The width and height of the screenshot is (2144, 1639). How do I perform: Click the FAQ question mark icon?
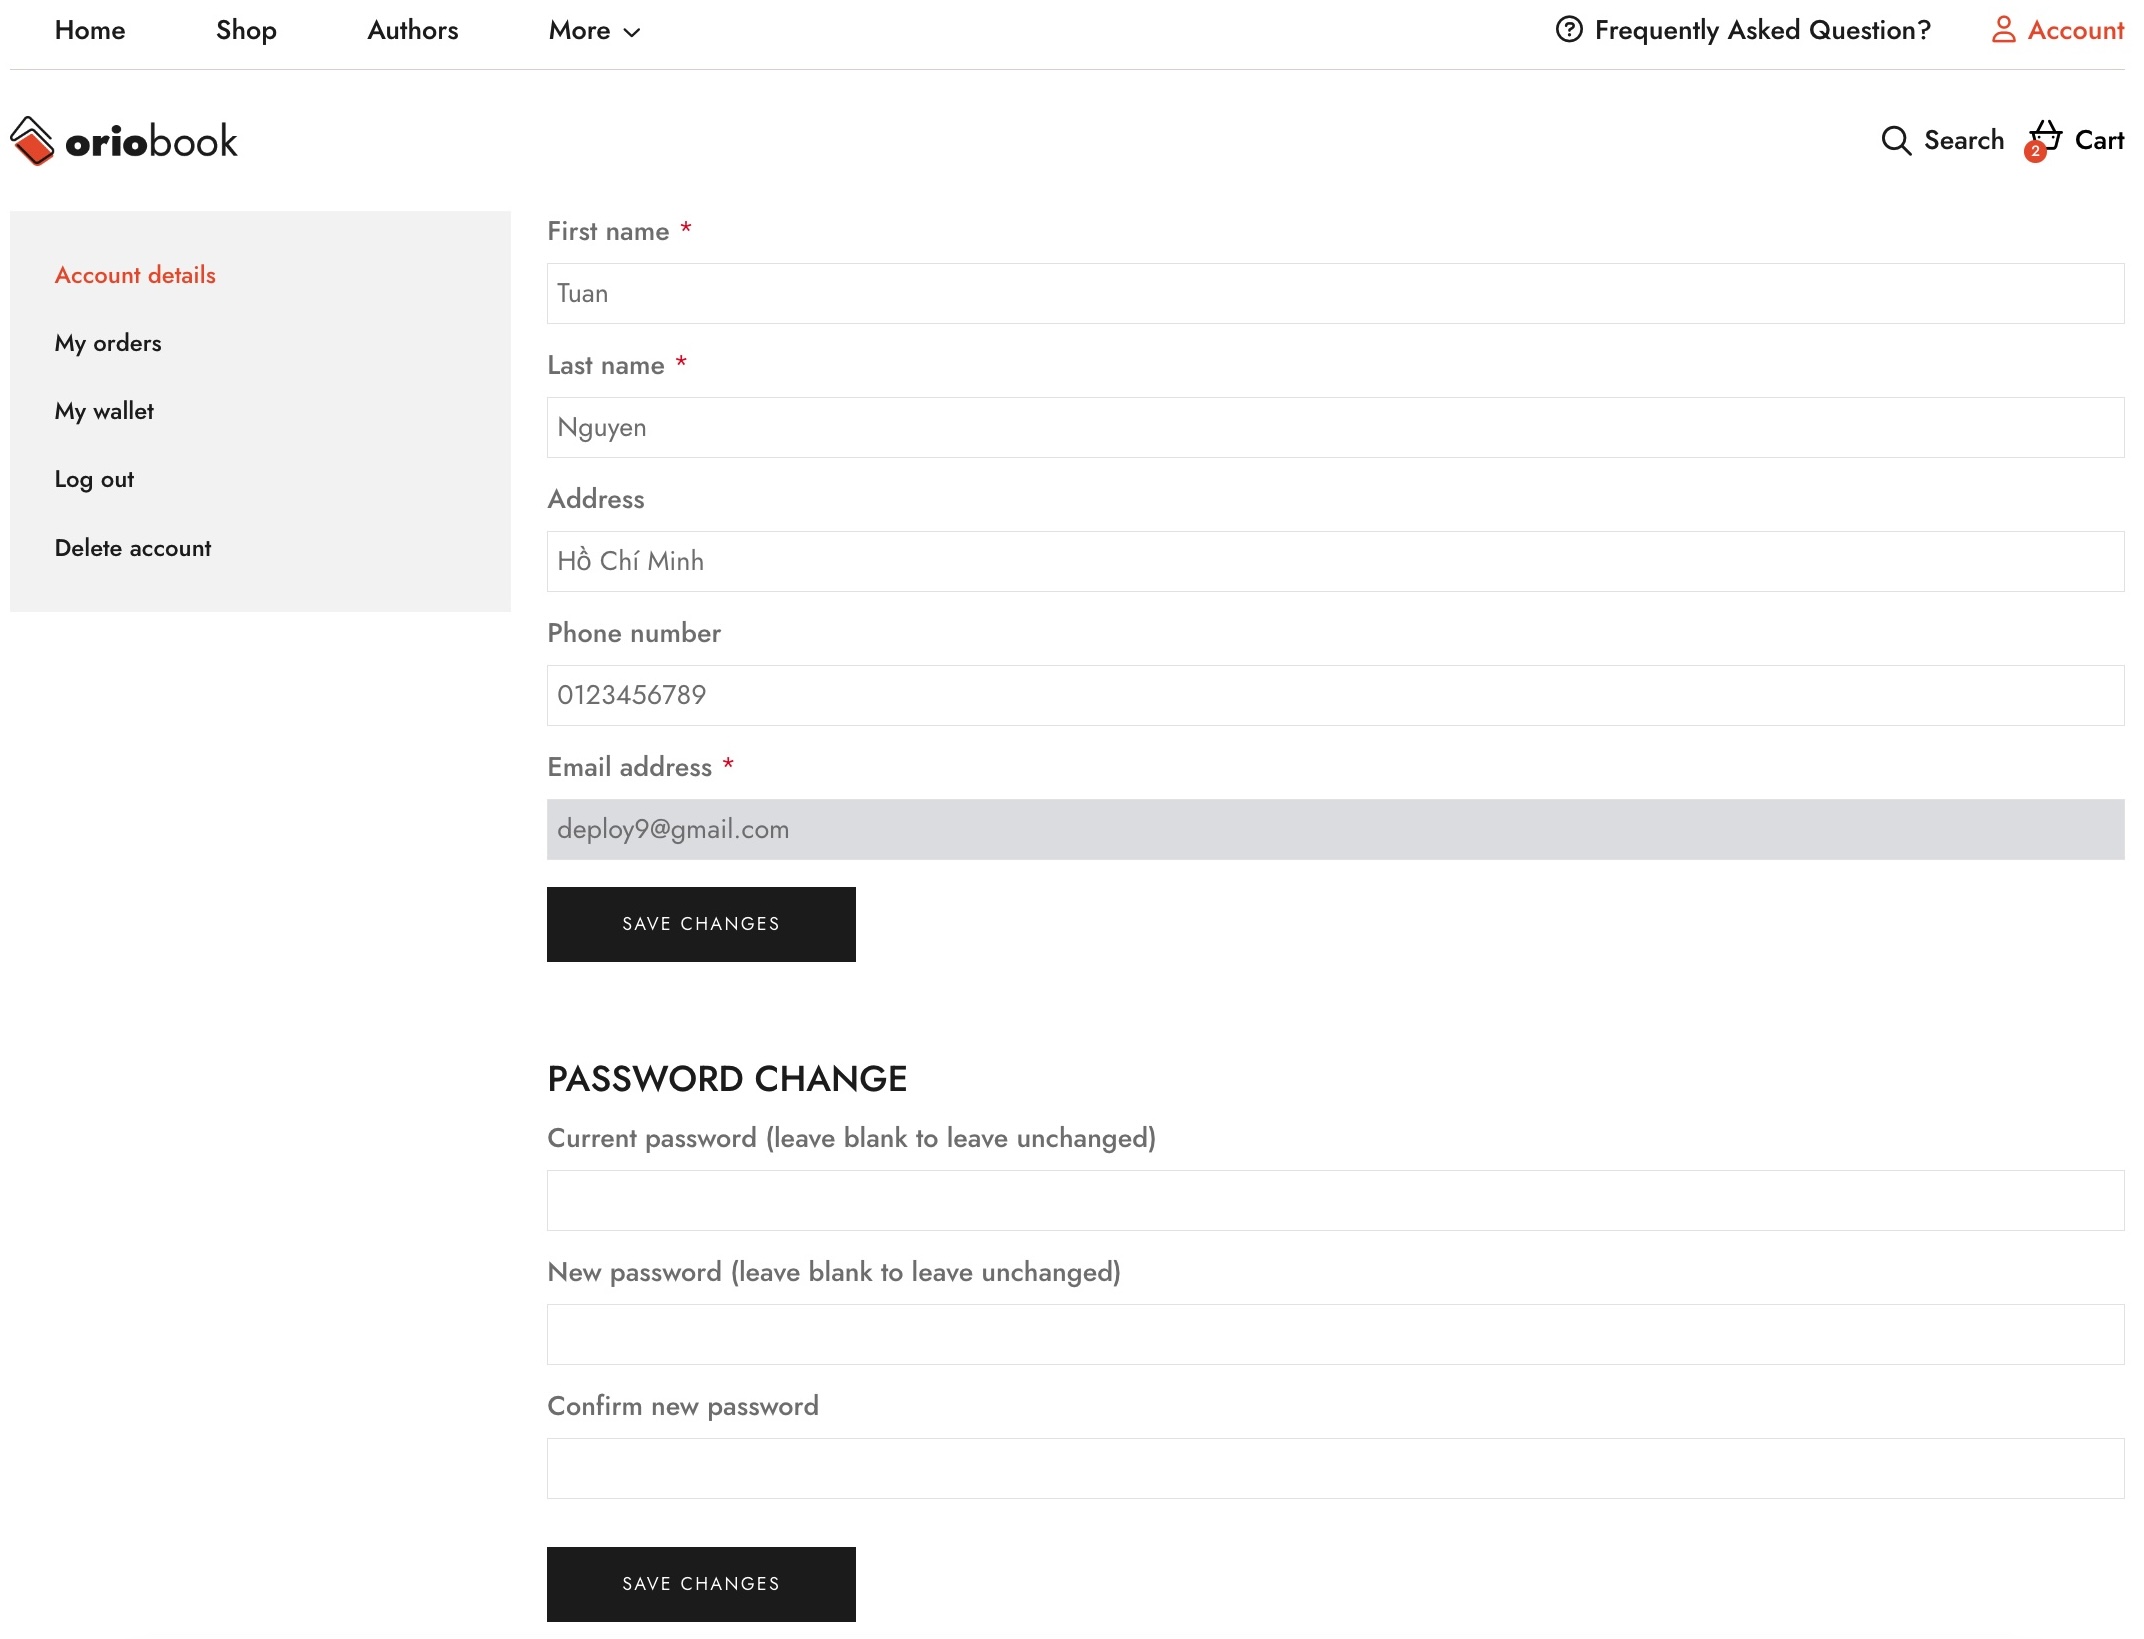click(1569, 30)
